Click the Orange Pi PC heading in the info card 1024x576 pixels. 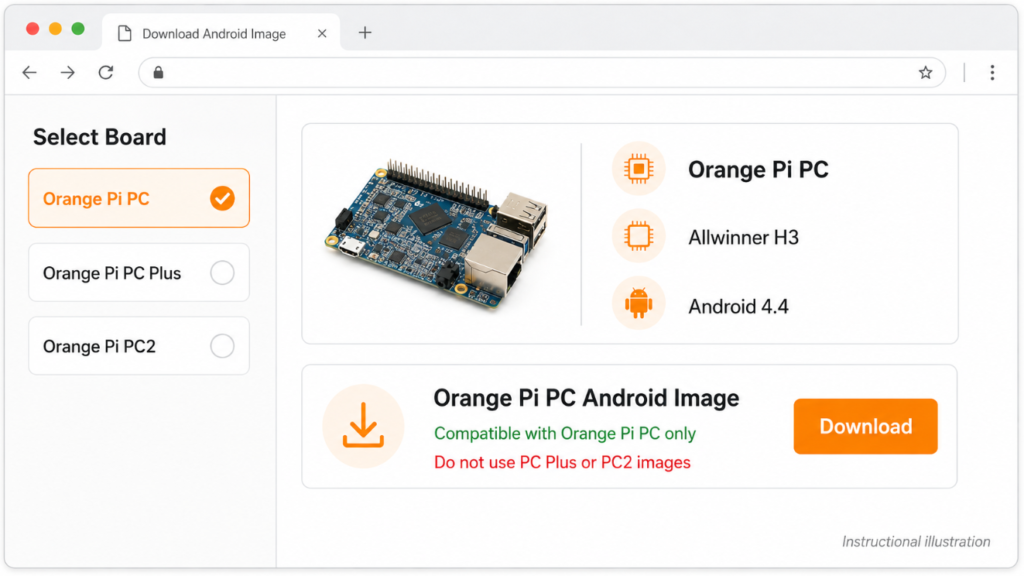point(758,170)
